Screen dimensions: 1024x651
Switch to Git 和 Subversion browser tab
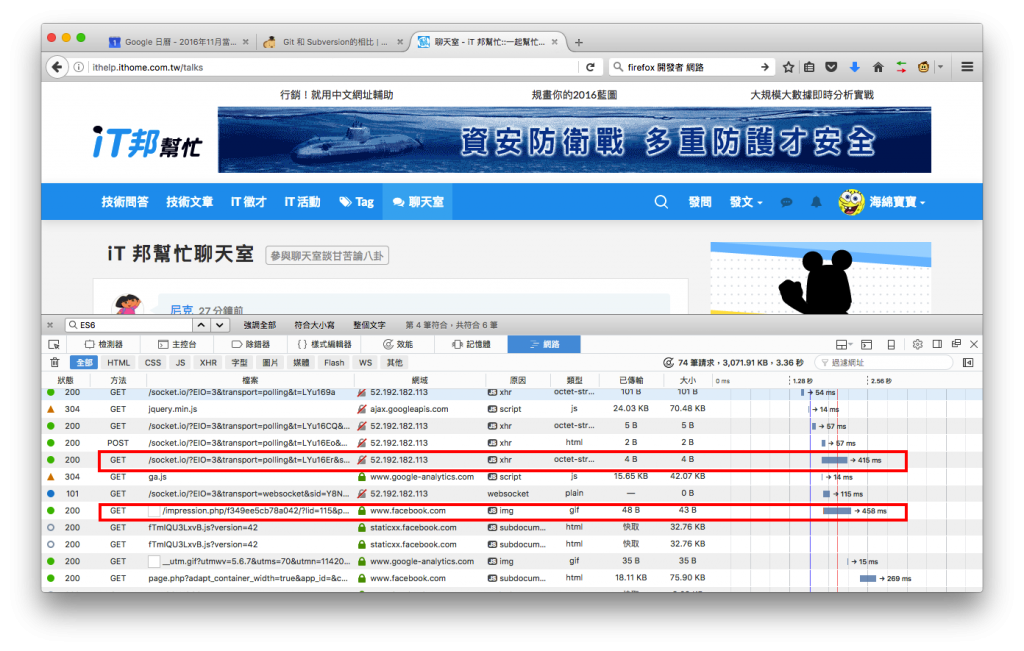click(x=333, y=42)
